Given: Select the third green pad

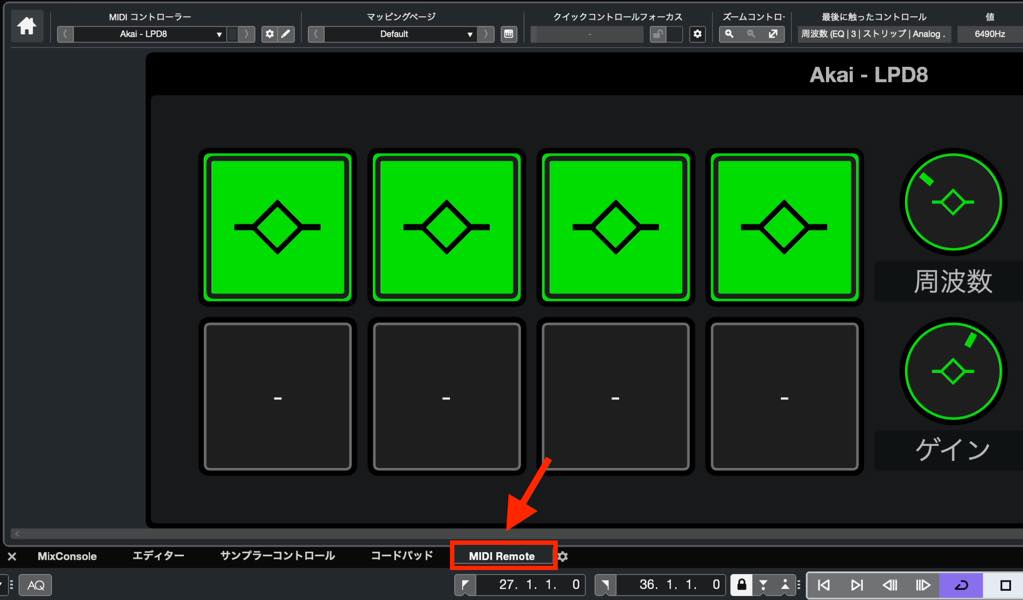Looking at the screenshot, I should [x=615, y=227].
